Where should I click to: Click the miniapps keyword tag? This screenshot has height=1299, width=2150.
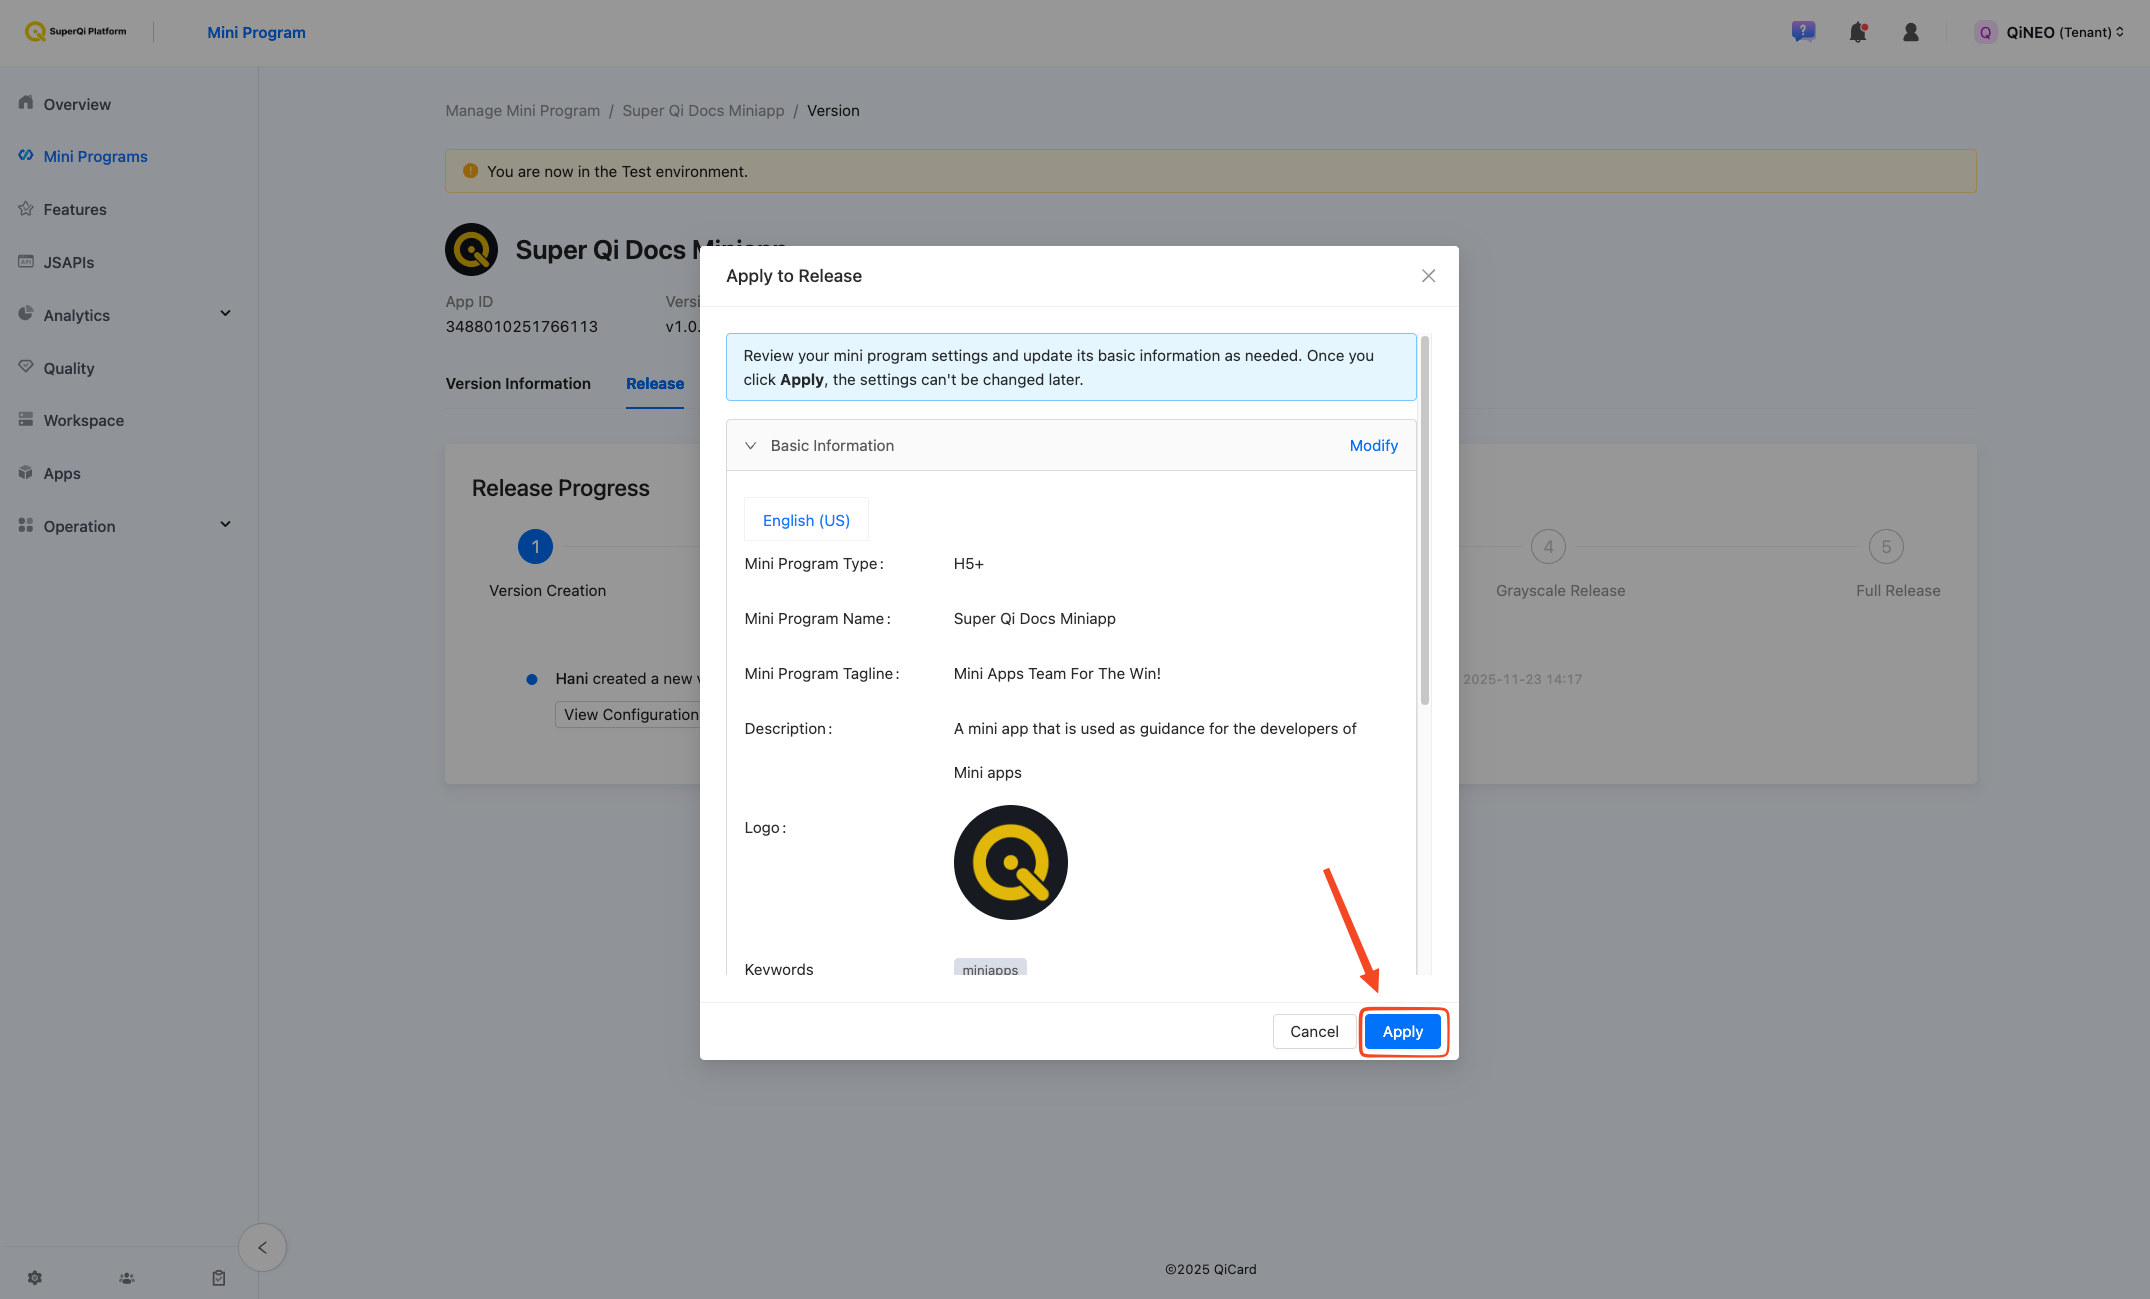(x=990, y=968)
